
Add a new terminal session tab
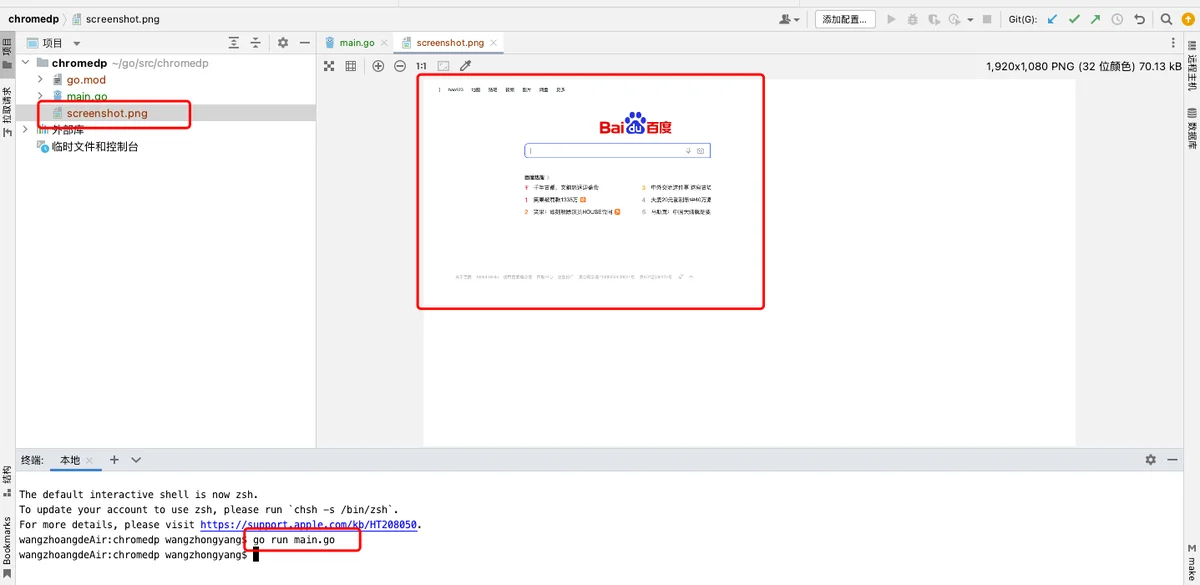click(114, 460)
